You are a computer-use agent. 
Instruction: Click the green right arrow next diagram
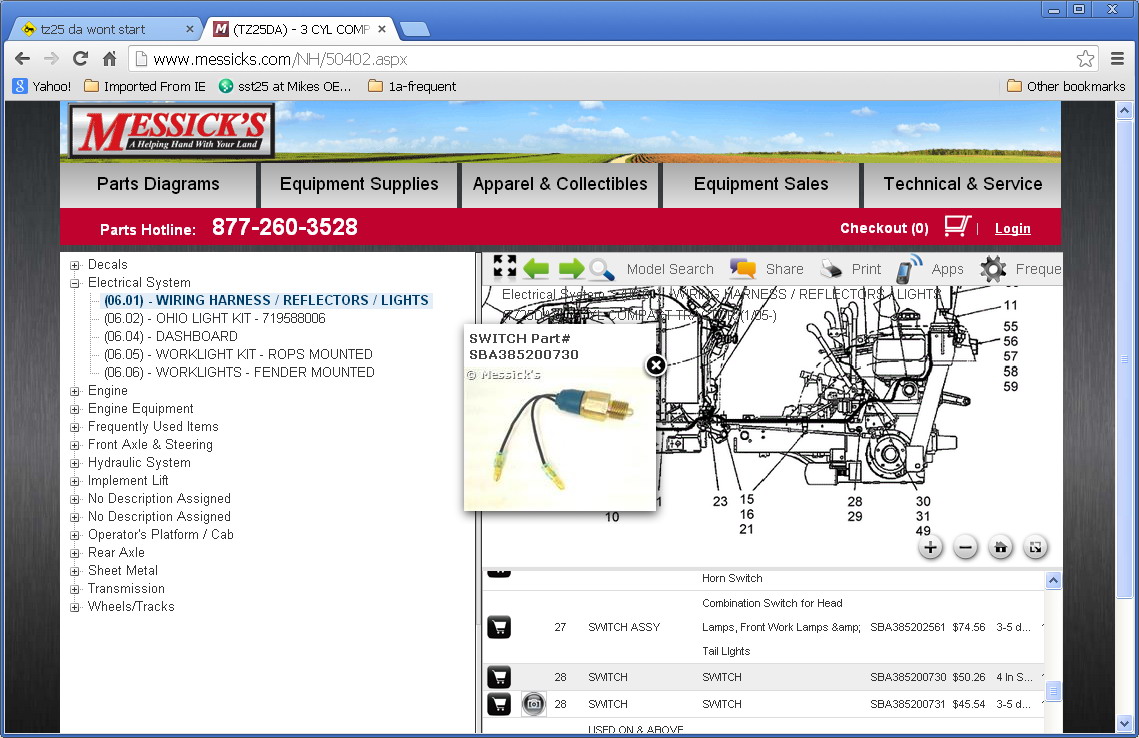(x=571, y=268)
